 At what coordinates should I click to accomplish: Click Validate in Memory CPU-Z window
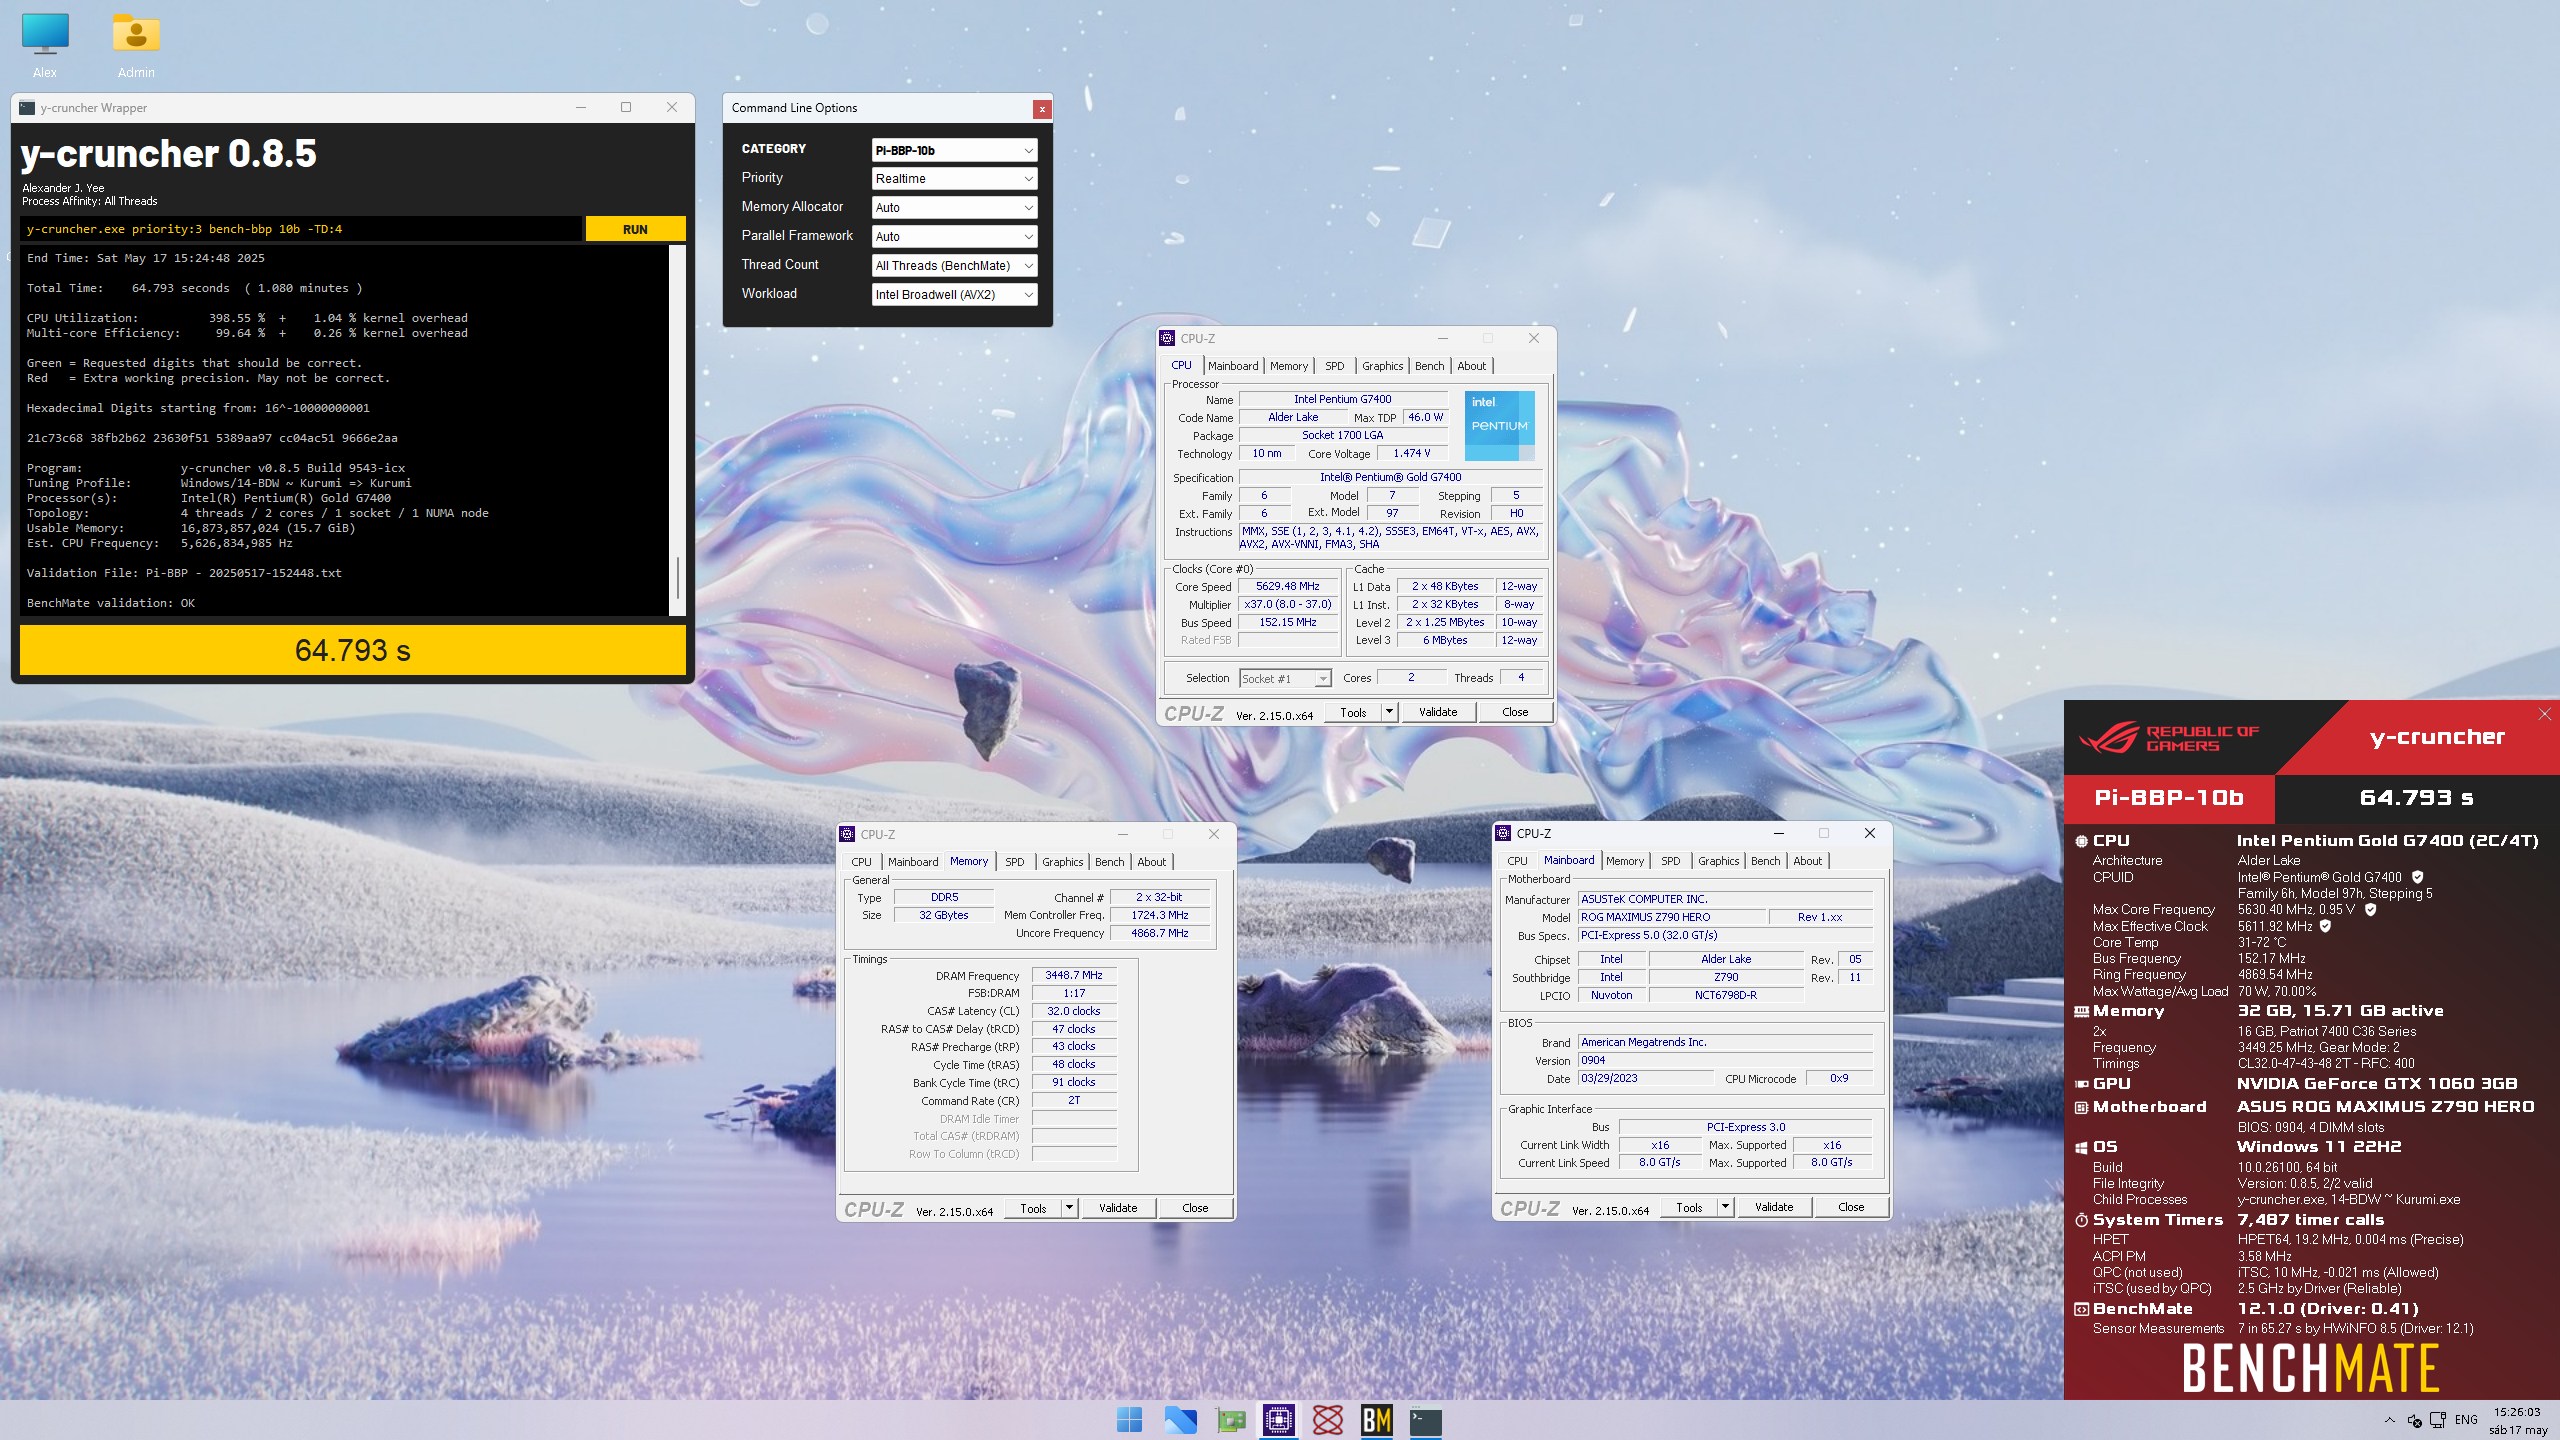pos(1118,1208)
